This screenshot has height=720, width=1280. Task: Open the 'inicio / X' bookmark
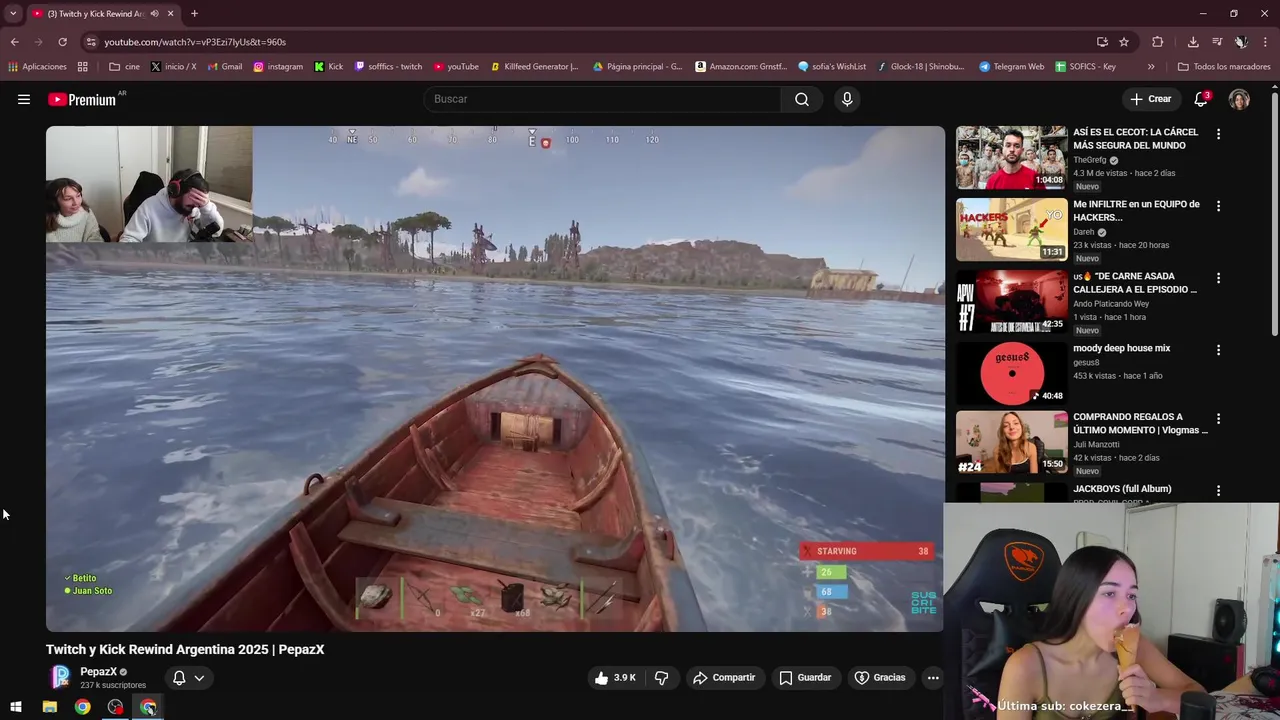pos(173,67)
